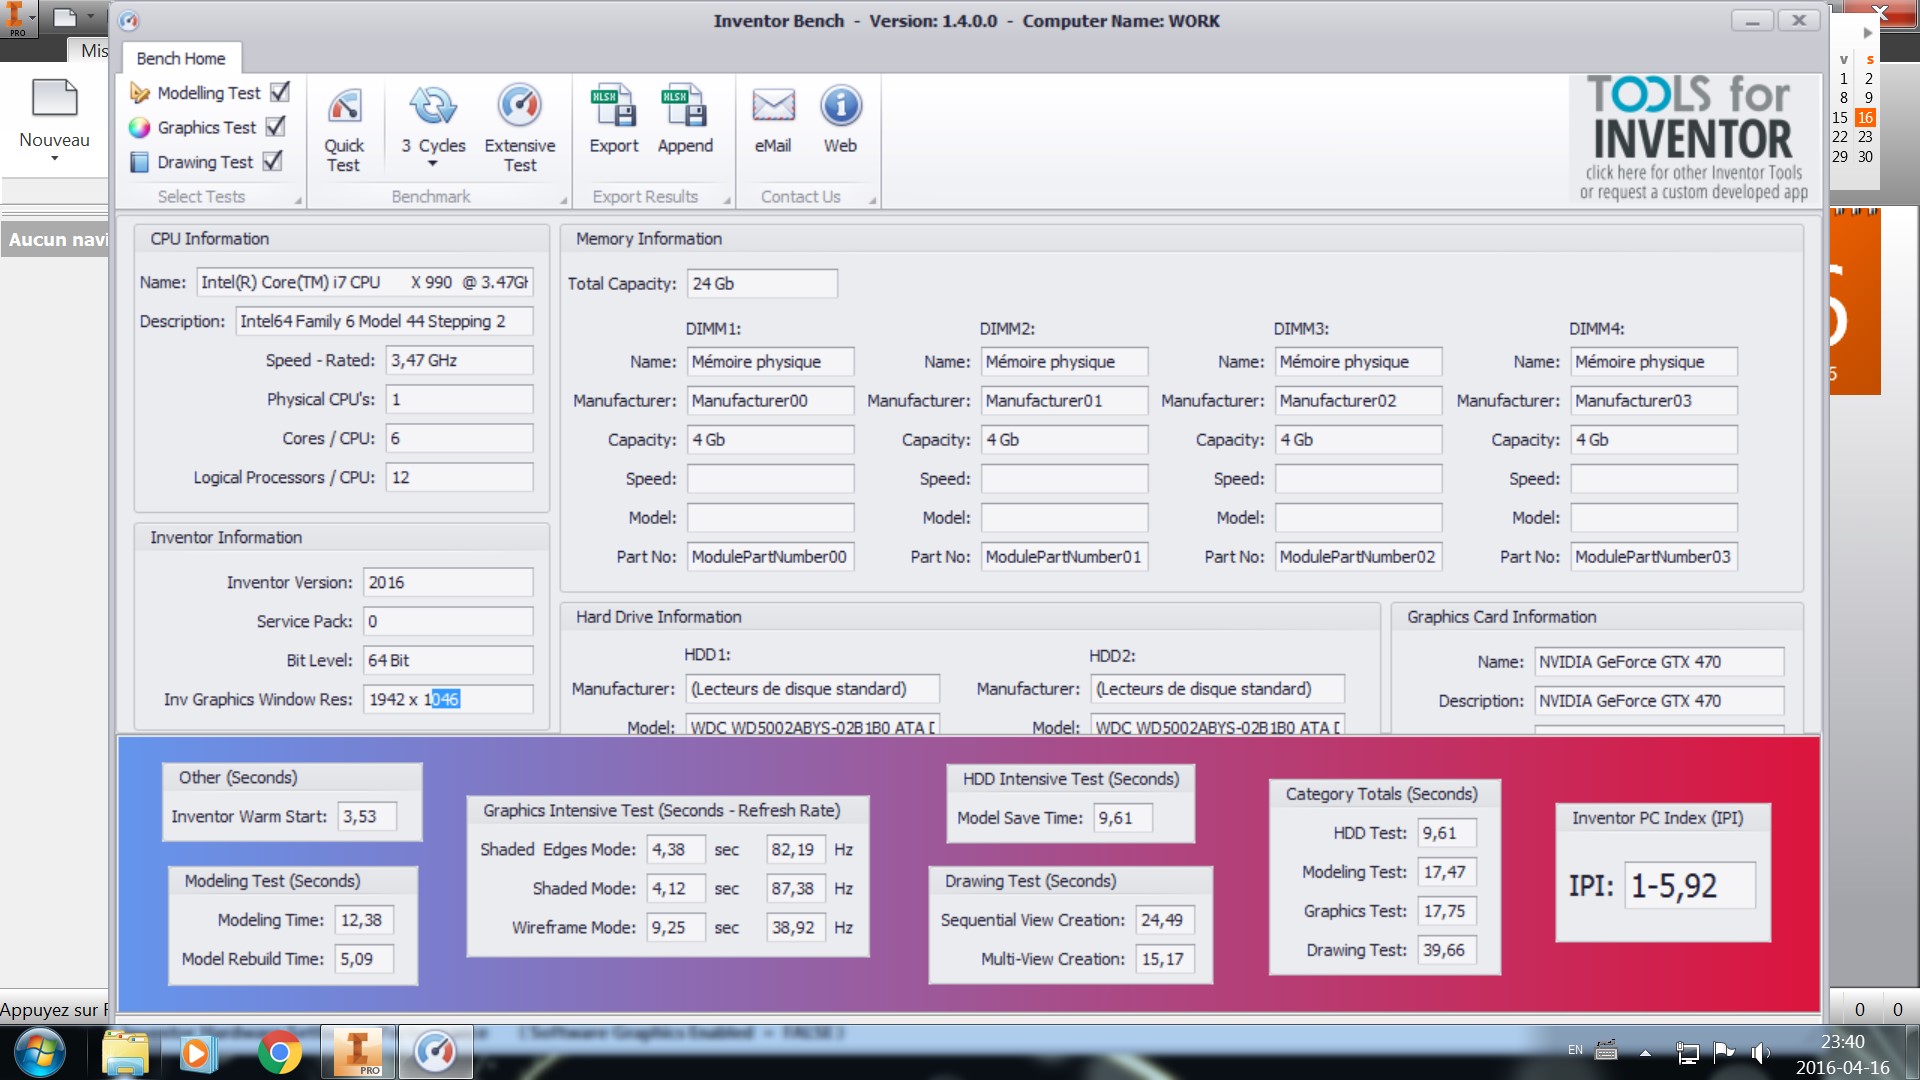
Task: Open Export Results group launcher
Action: (x=727, y=201)
